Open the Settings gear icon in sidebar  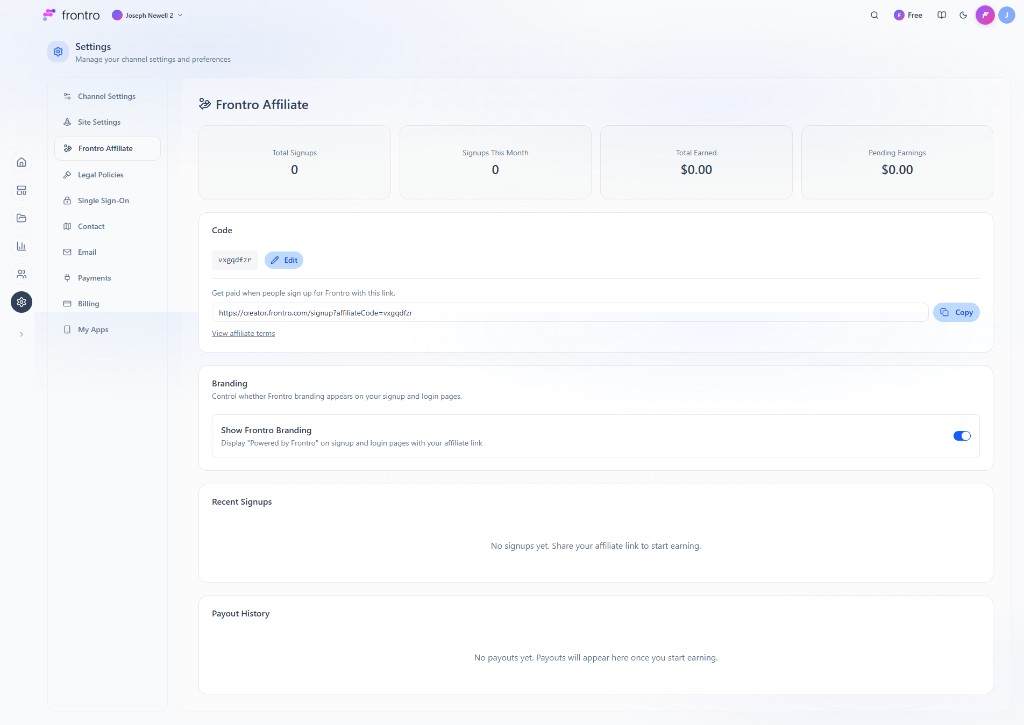tap(21, 301)
